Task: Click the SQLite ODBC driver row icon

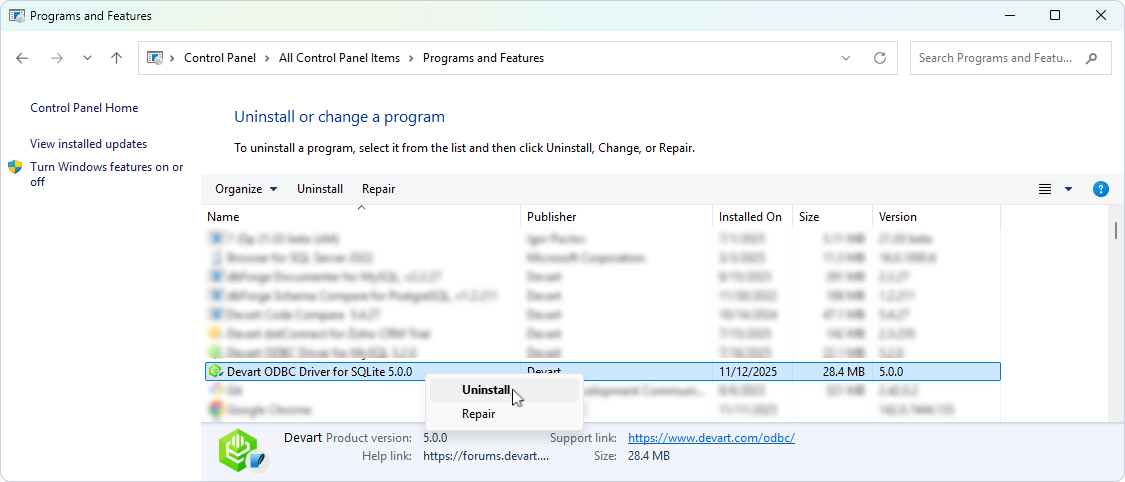Action: [215, 372]
